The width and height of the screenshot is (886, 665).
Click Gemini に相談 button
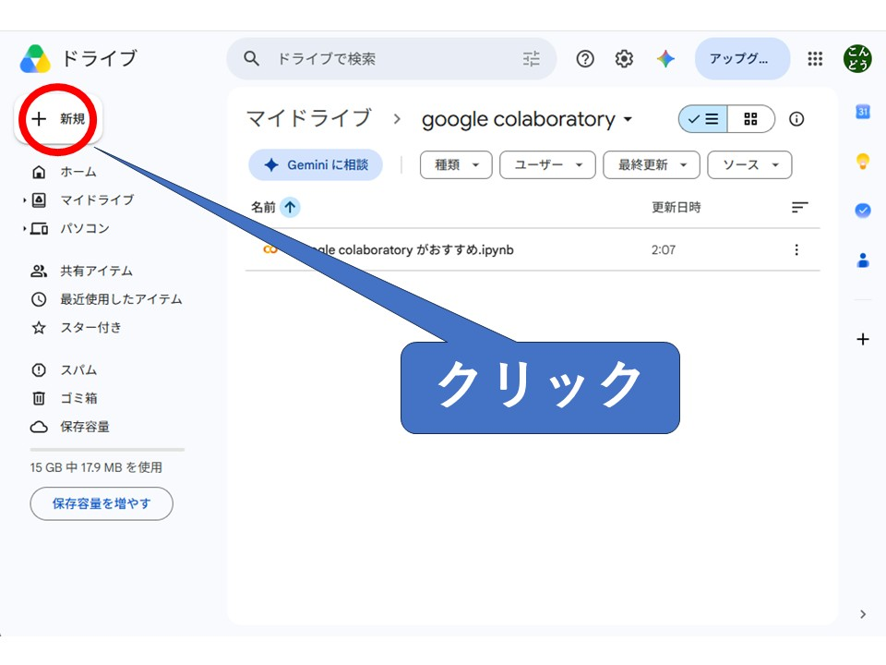[316, 165]
